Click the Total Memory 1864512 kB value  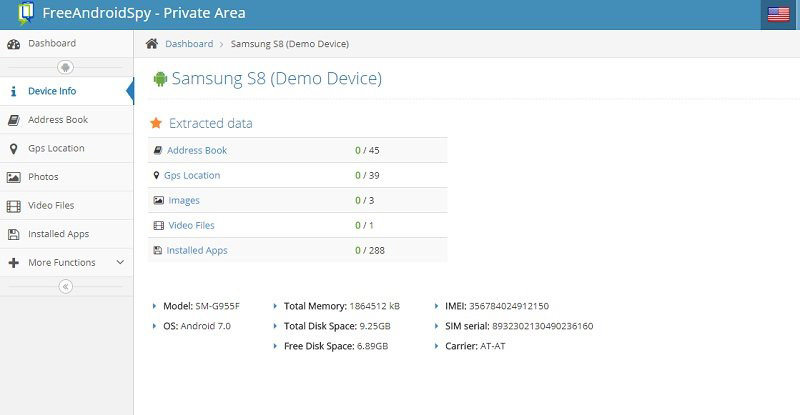click(x=374, y=306)
